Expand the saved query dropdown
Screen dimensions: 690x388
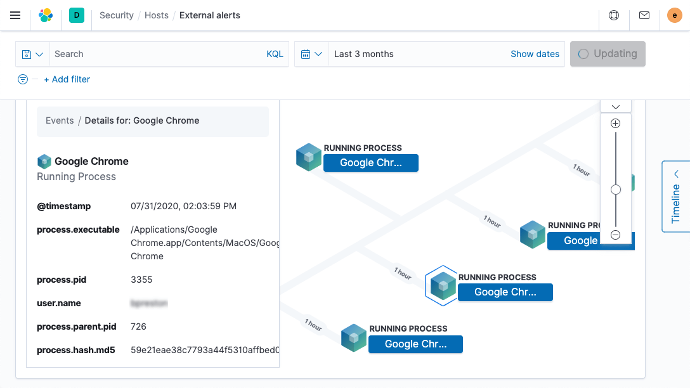[x=33, y=54]
